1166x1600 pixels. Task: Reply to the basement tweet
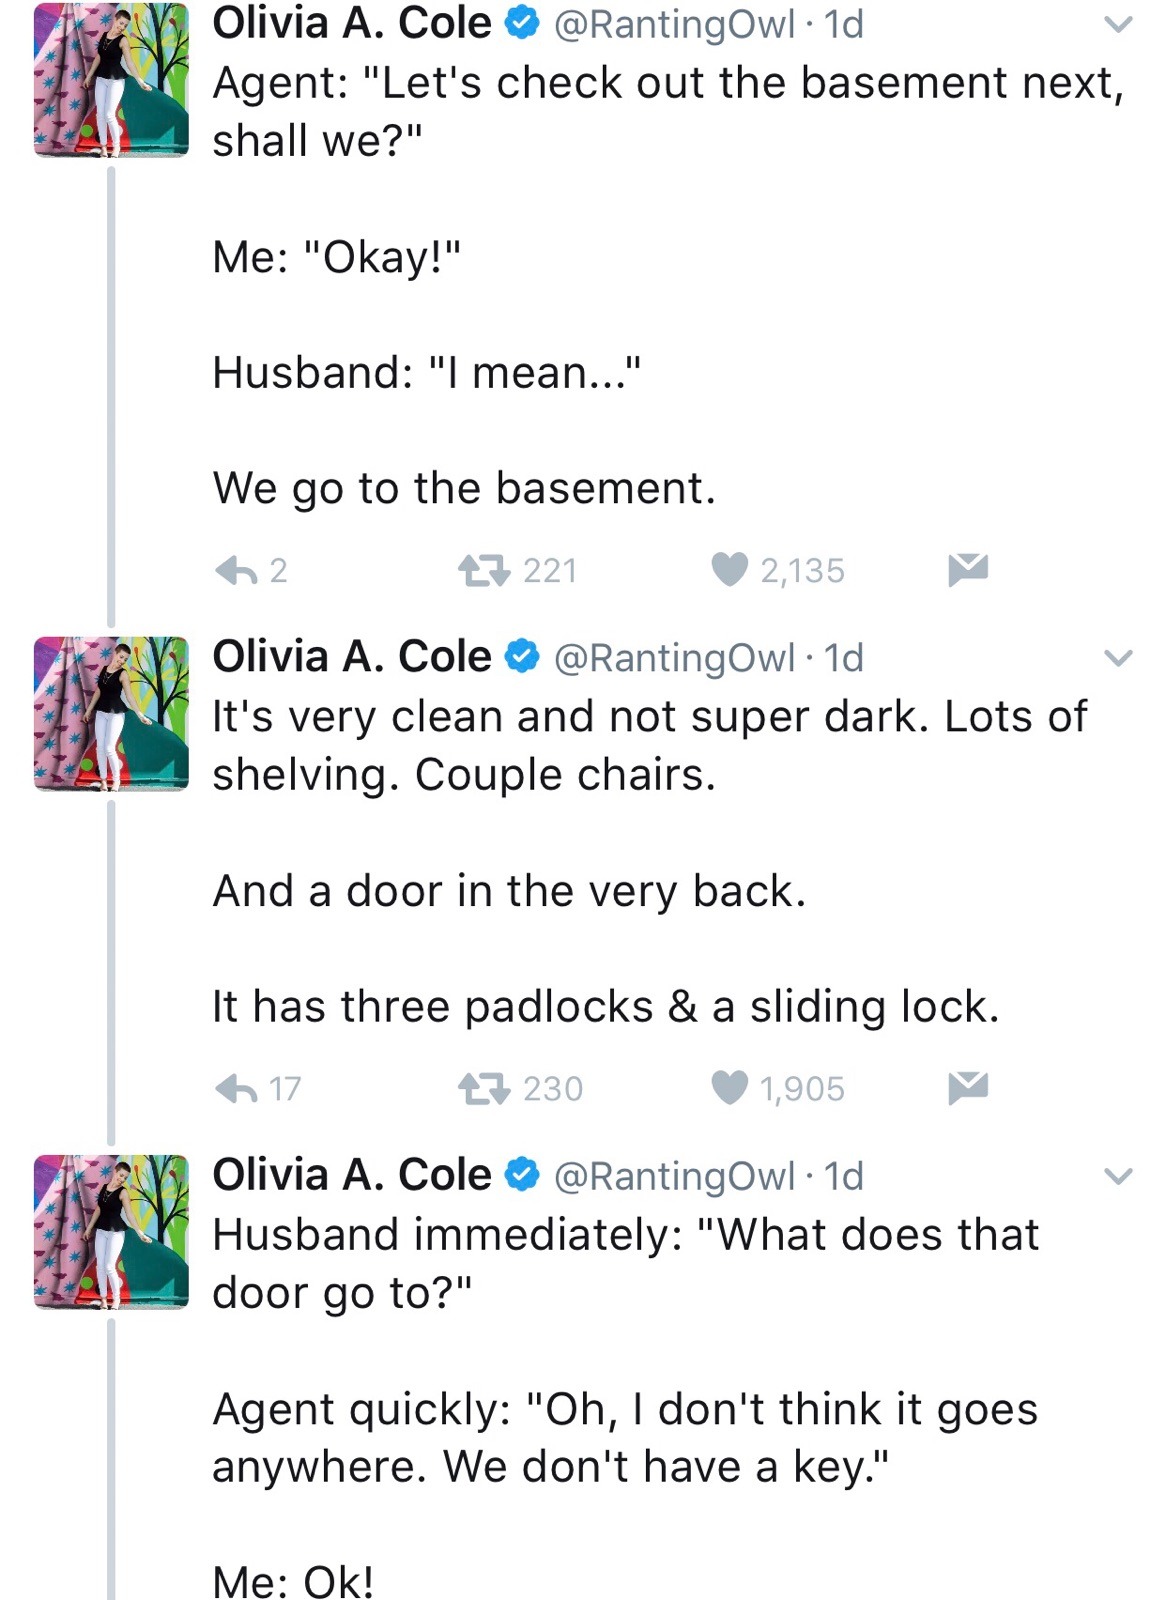tap(237, 570)
